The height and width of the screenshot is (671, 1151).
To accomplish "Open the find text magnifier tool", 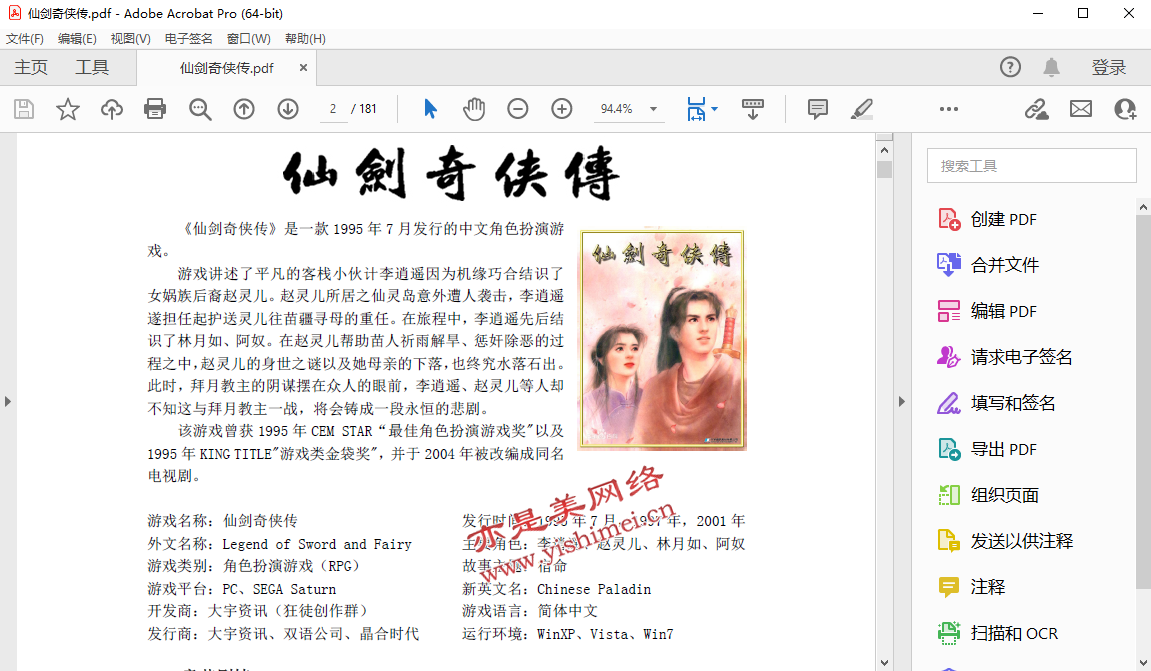I will [x=200, y=109].
